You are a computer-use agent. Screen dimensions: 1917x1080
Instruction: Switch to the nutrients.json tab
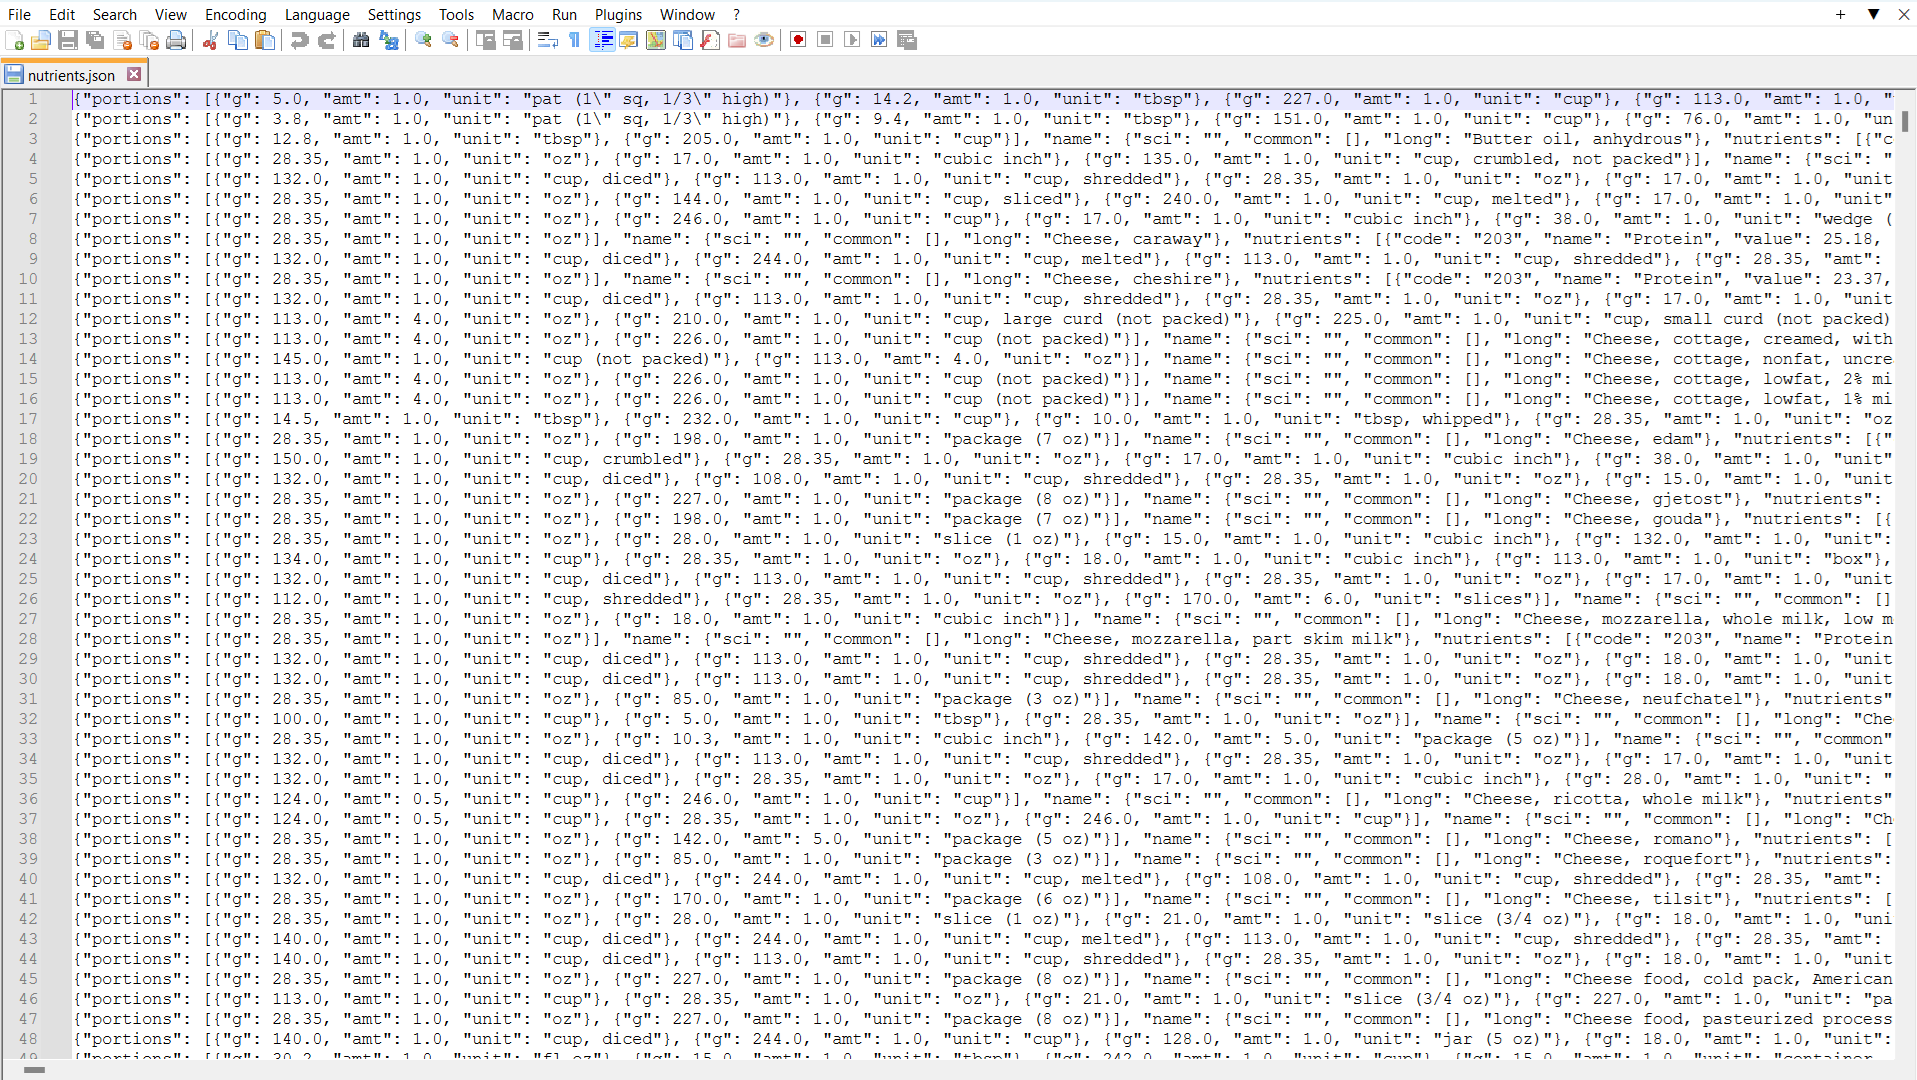[70, 74]
